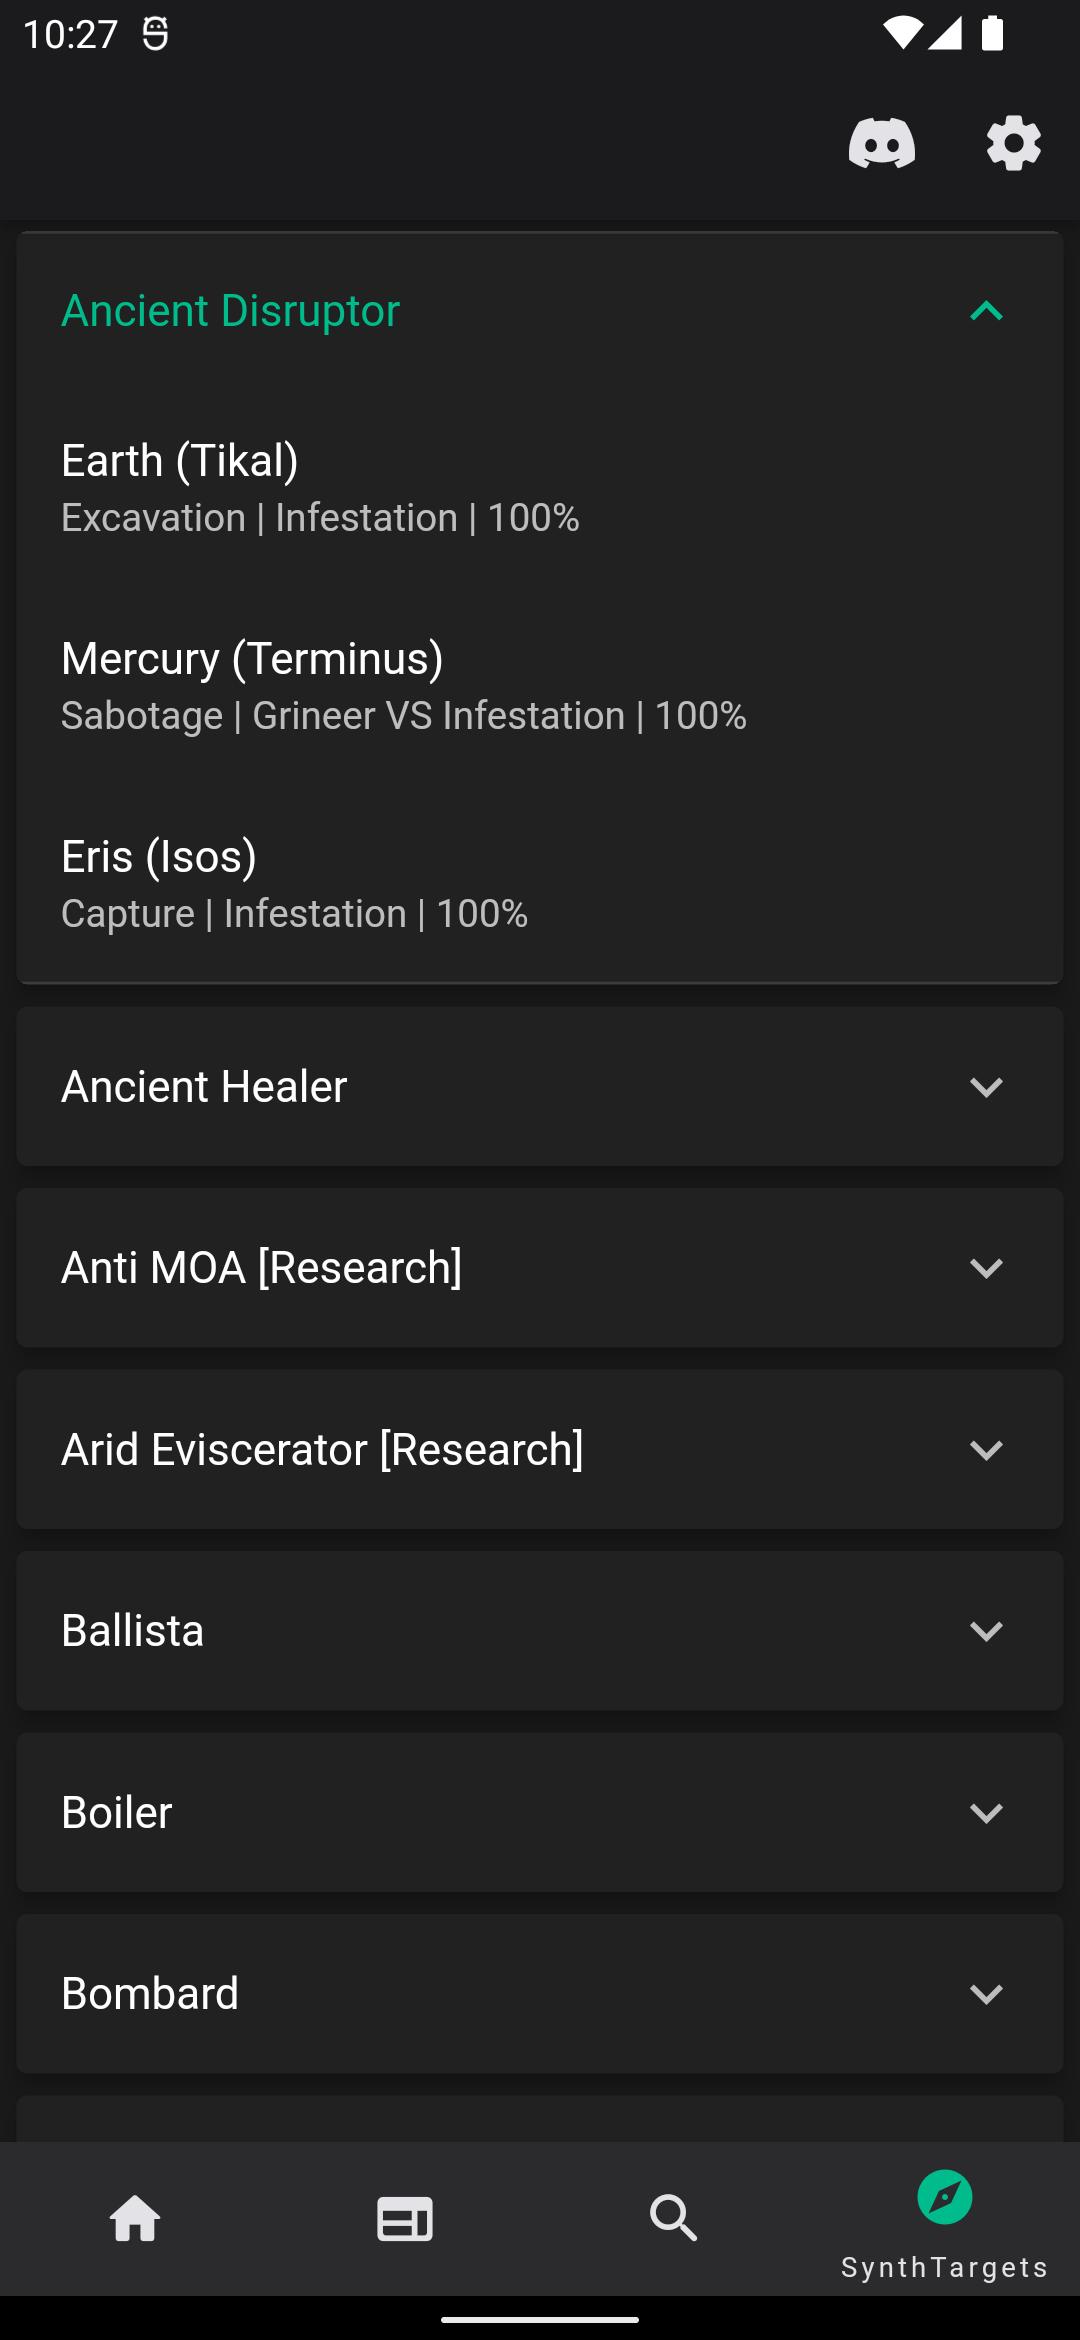Open the search tab icon
This screenshot has height=2340, width=1080.
pyautogui.click(x=674, y=2218)
